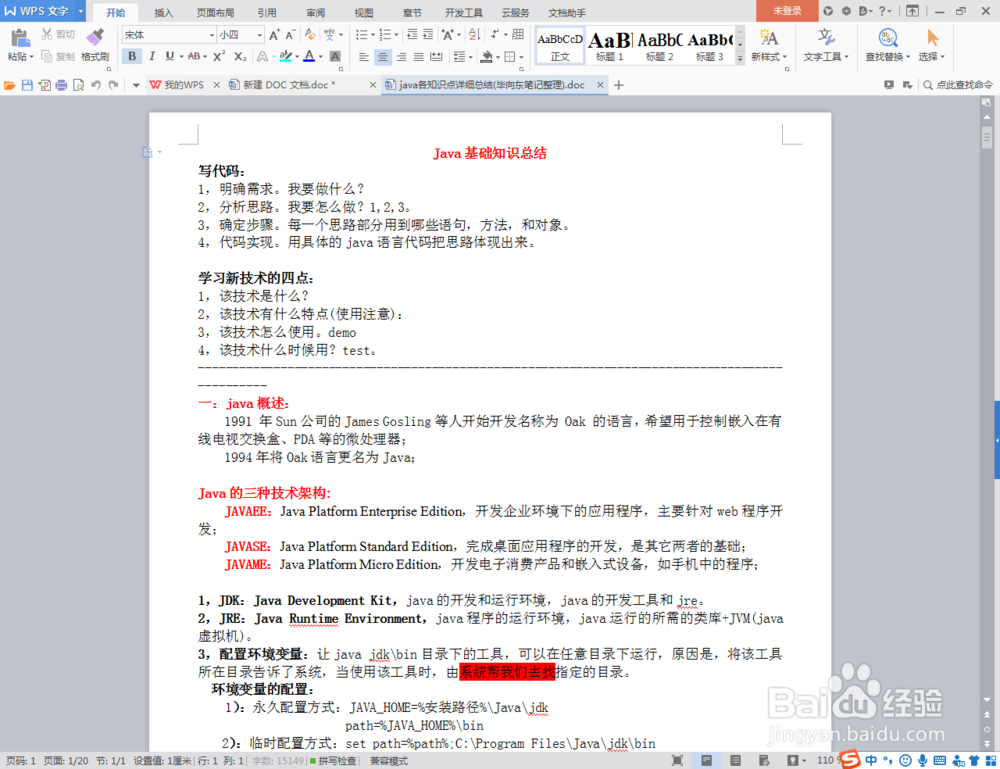This screenshot has height=769, width=1000.
Task: Click the Find and Replace (查找替换) icon
Action: (886, 38)
